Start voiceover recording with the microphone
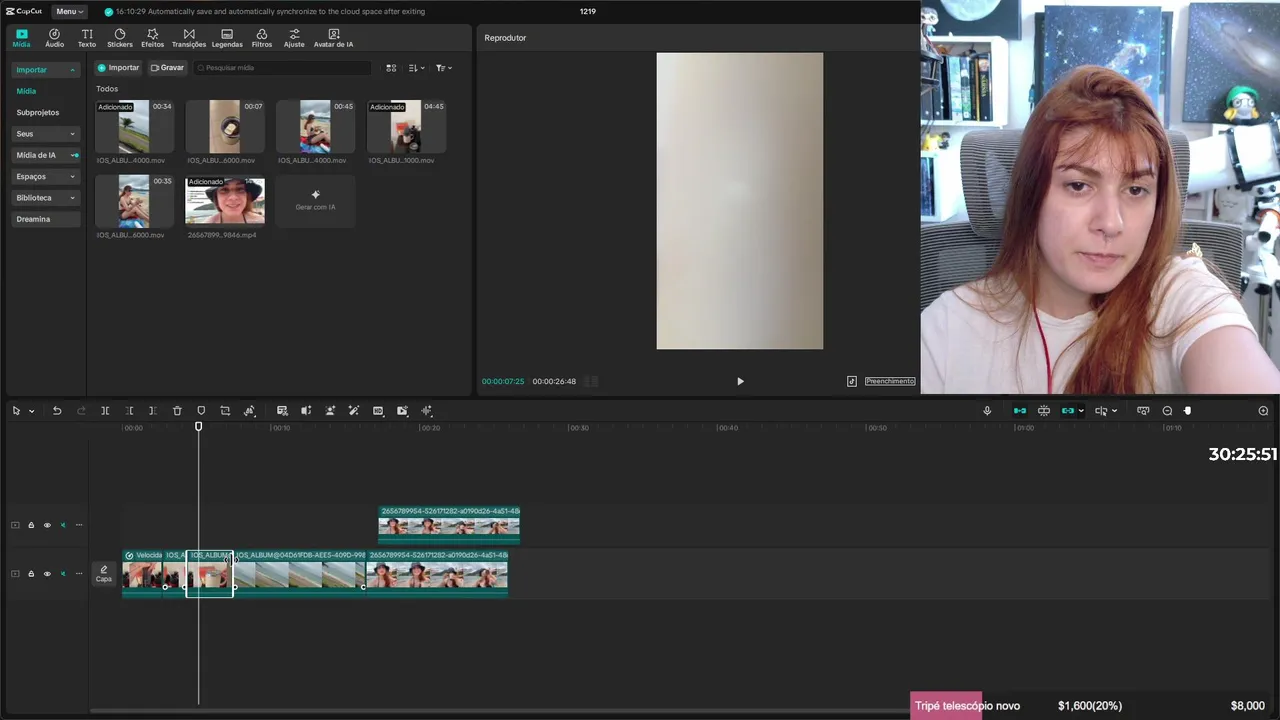This screenshot has width=1280, height=720. pos(987,411)
